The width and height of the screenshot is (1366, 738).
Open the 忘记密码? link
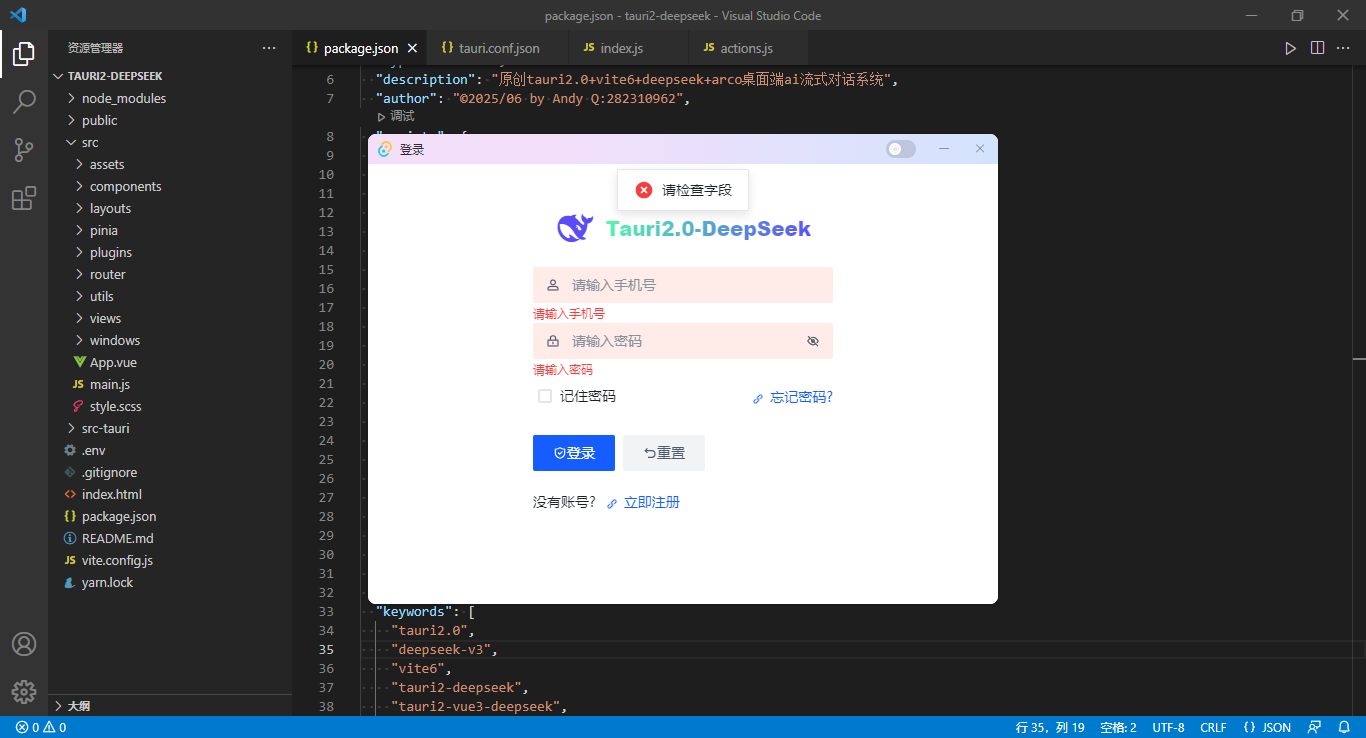(x=793, y=397)
